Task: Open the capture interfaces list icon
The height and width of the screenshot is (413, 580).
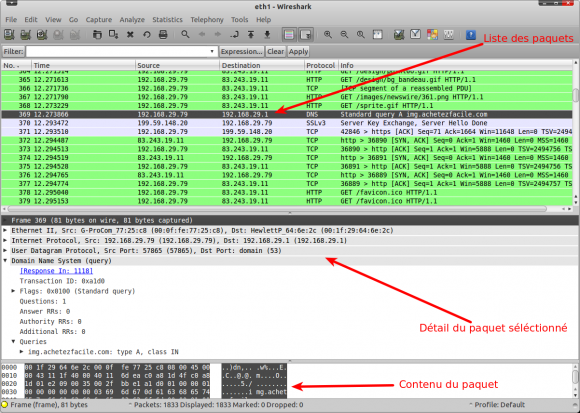Action: tap(9, 35)
